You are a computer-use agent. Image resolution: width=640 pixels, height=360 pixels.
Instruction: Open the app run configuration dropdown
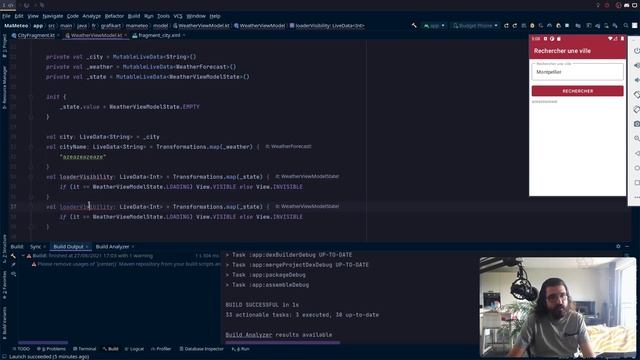pyautogui.click(x=434, y=25)
